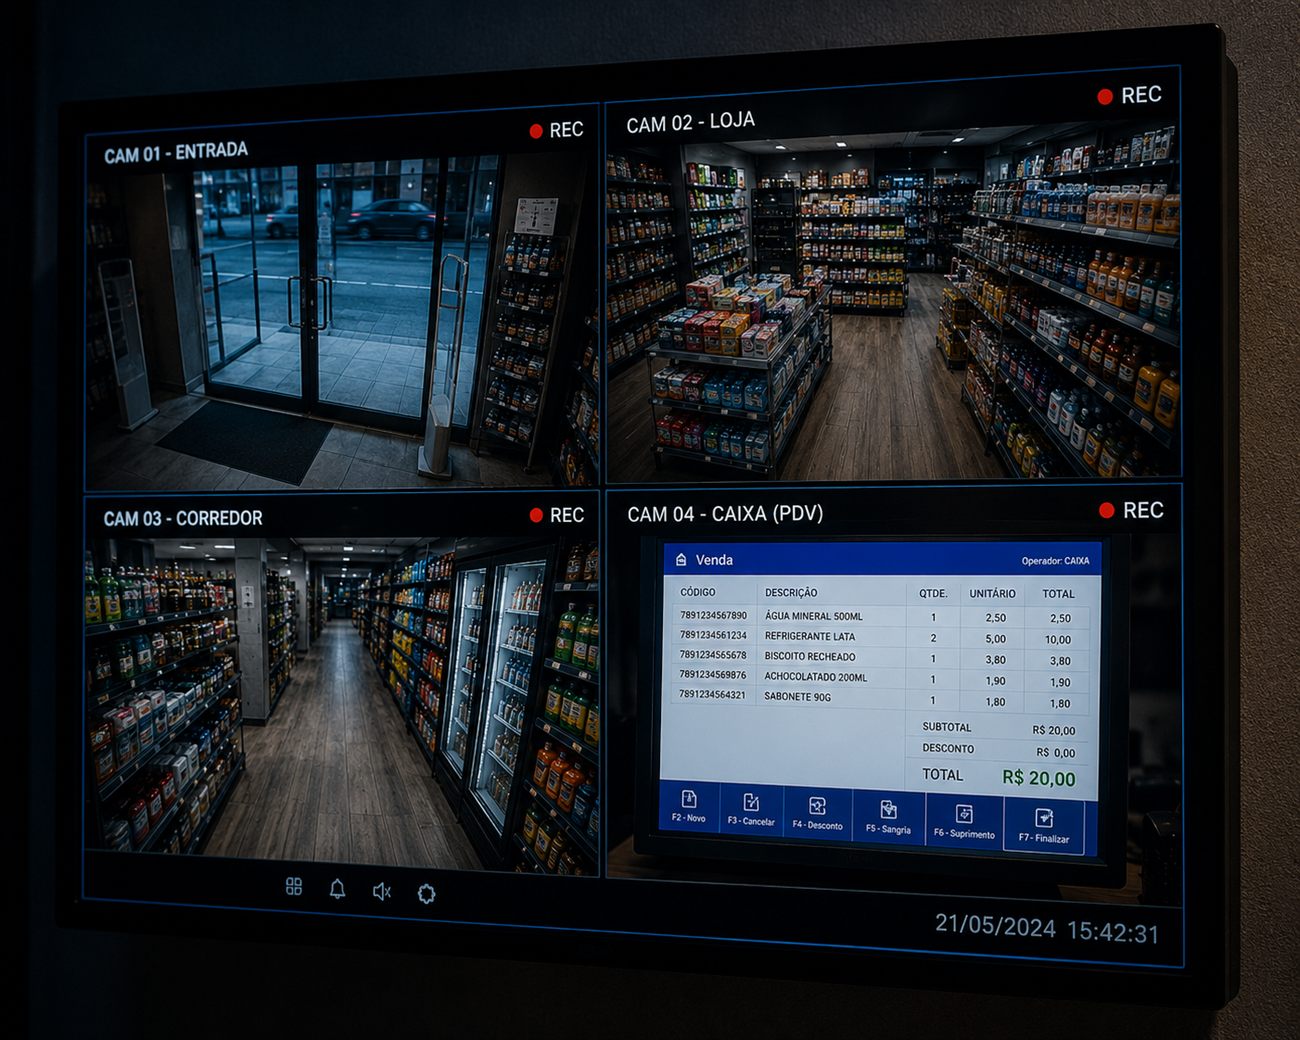Screen dimensions: 1300x1040
Task: Click F3 - Cancelar on the PDV
Action: (751, 810)
